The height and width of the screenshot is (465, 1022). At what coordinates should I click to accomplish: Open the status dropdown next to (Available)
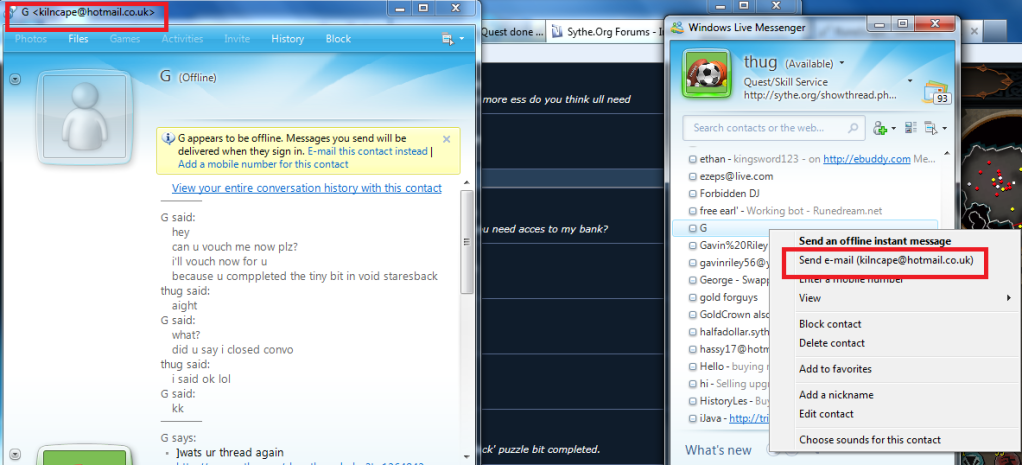coord(841,63)
